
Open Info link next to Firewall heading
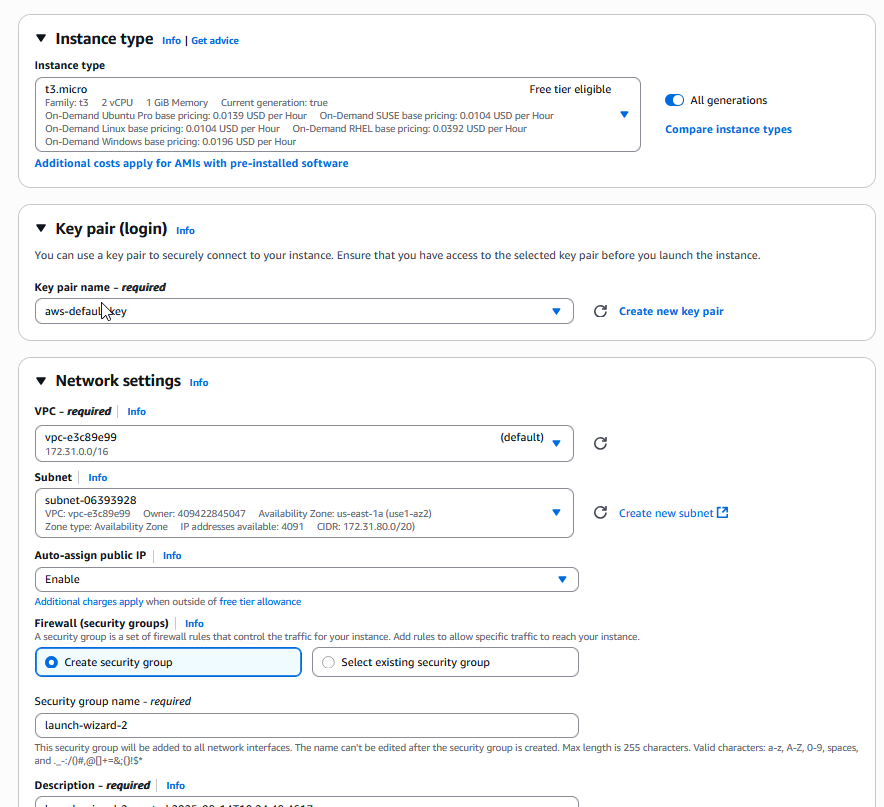click(194, 623)
